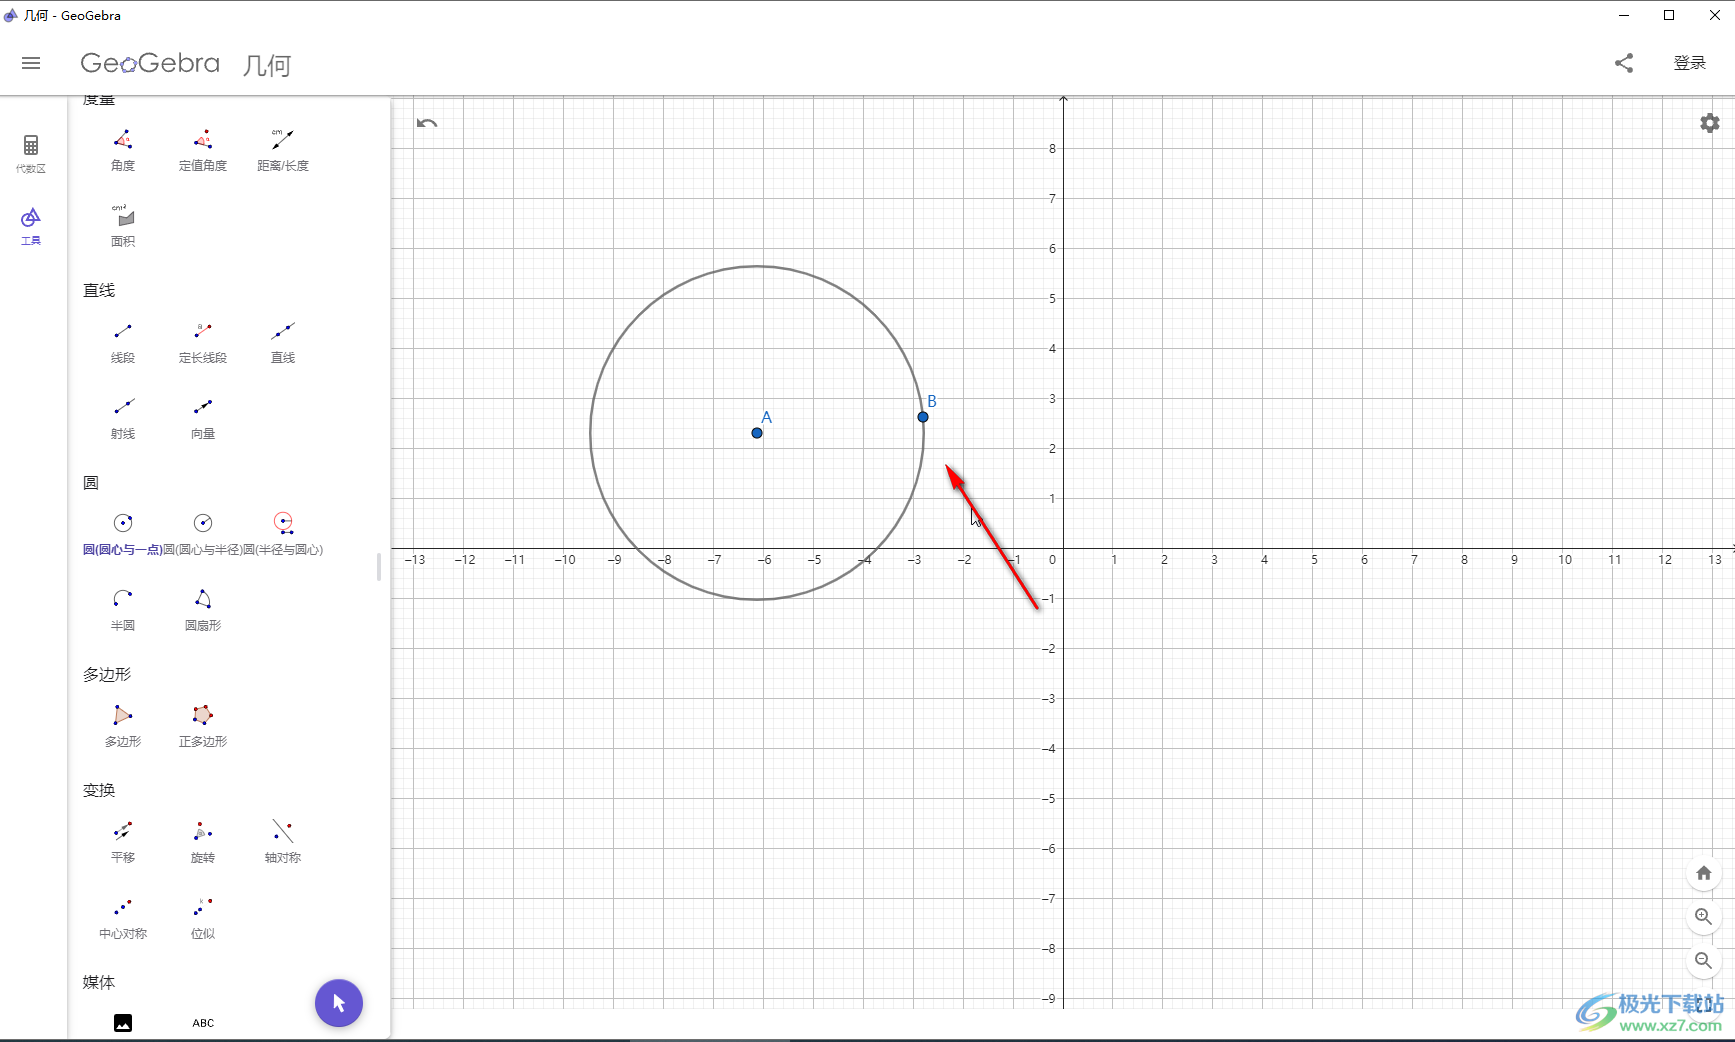Select the Segment (线段) tool
The width and height of the screenshot is (1735, 1042).
click(123, 342)
